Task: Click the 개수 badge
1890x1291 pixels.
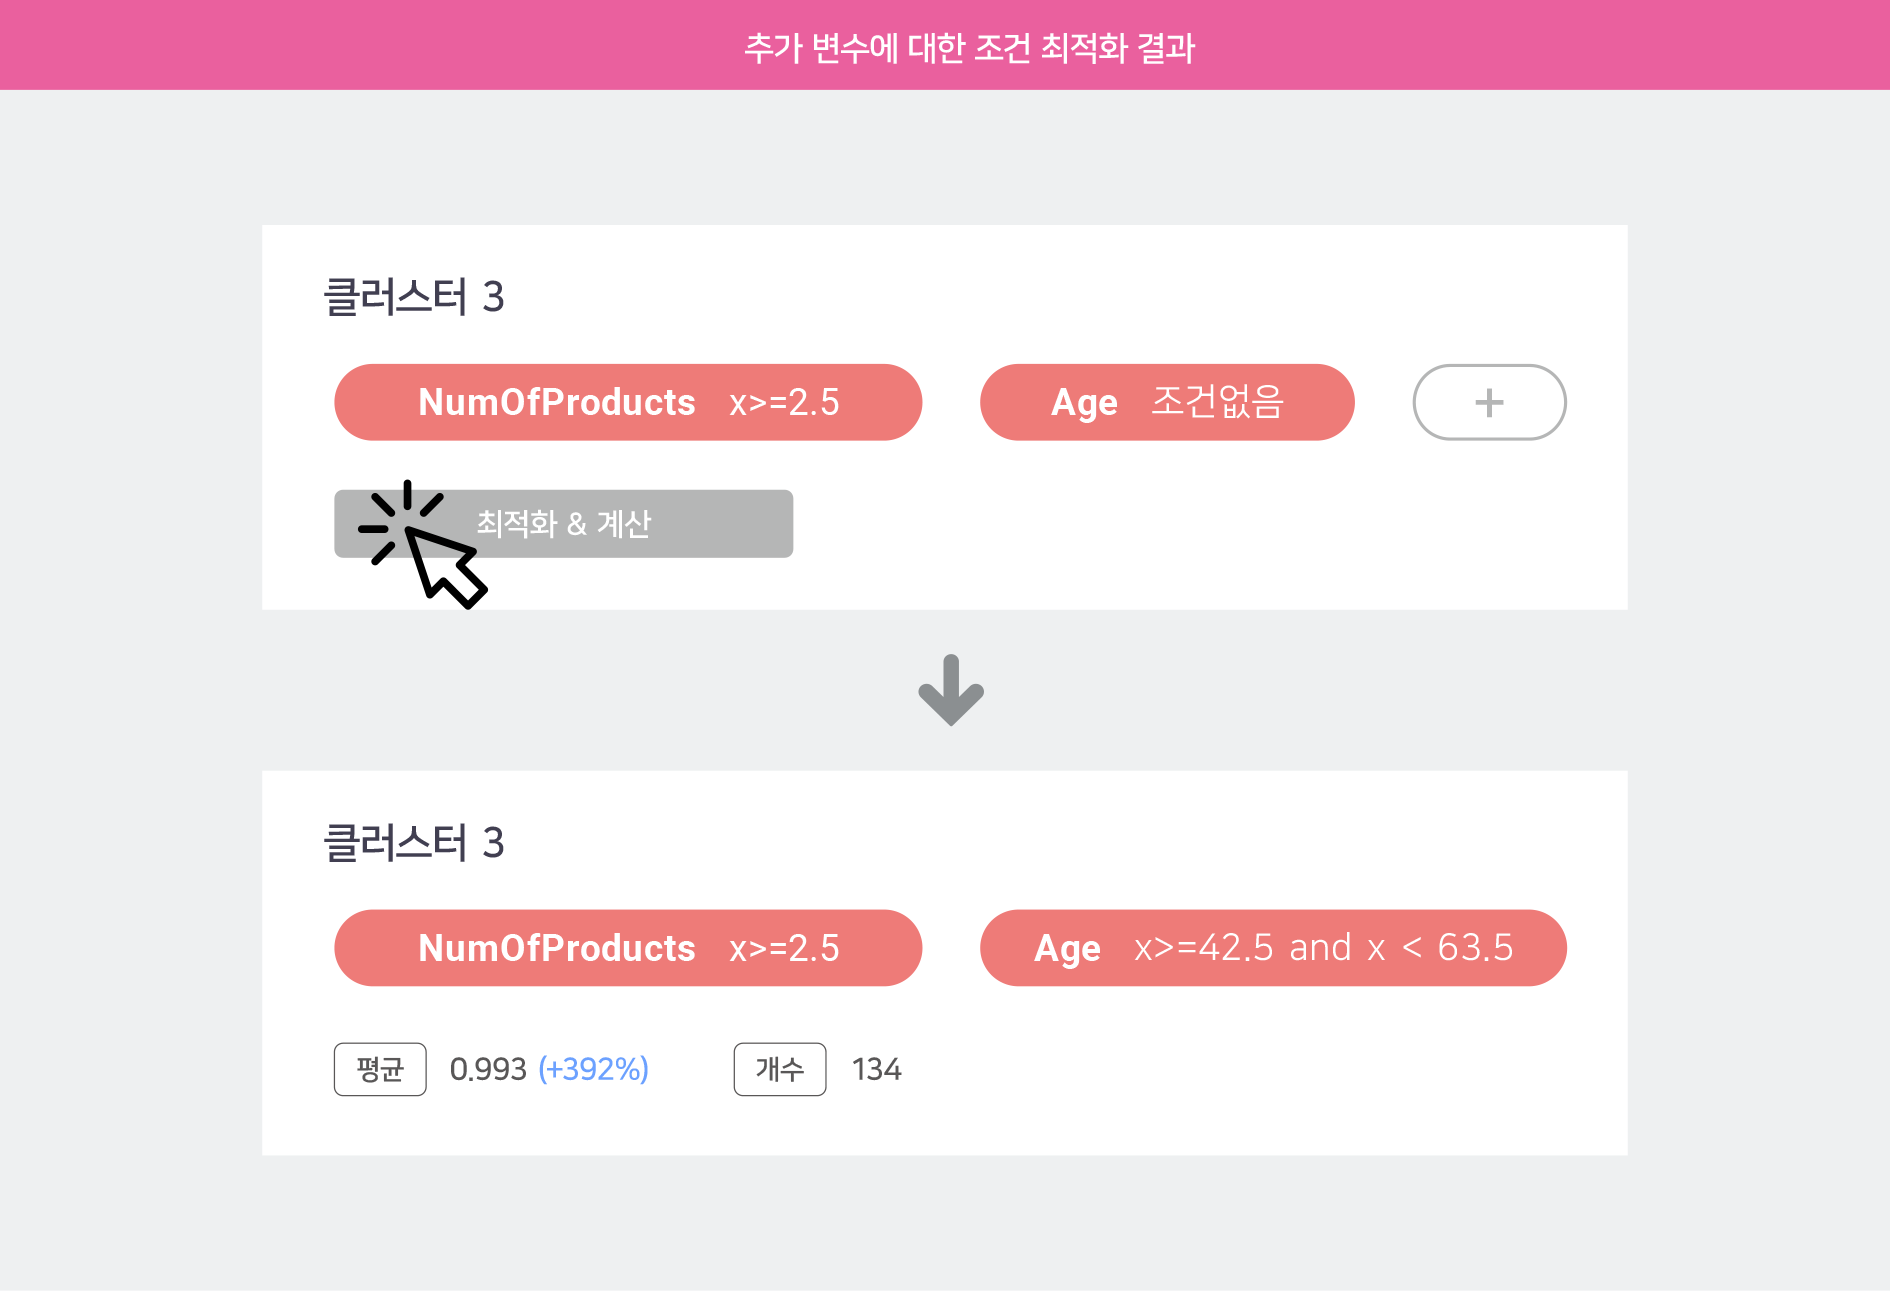Action: coord(780,1069)
